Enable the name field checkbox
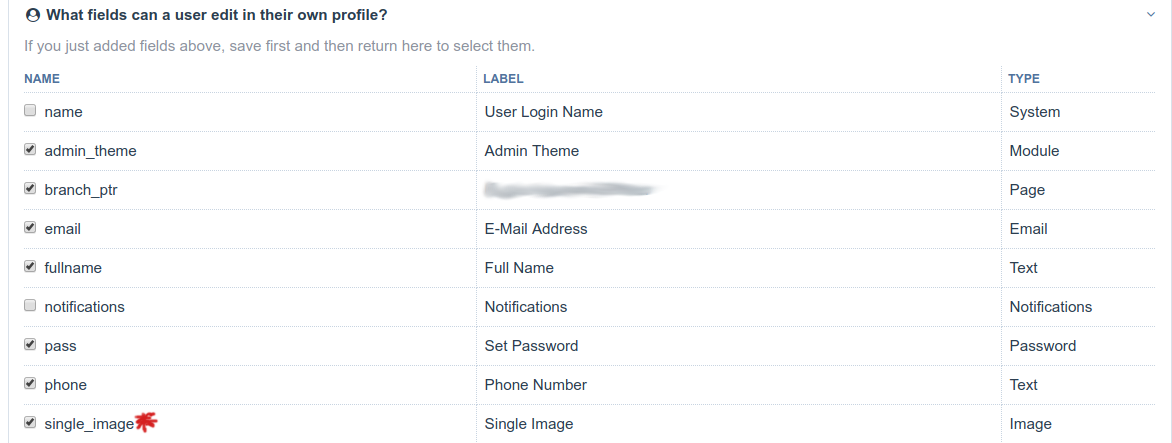The height and width of the screenshot is (443, 1172). (x=30, y=111)
